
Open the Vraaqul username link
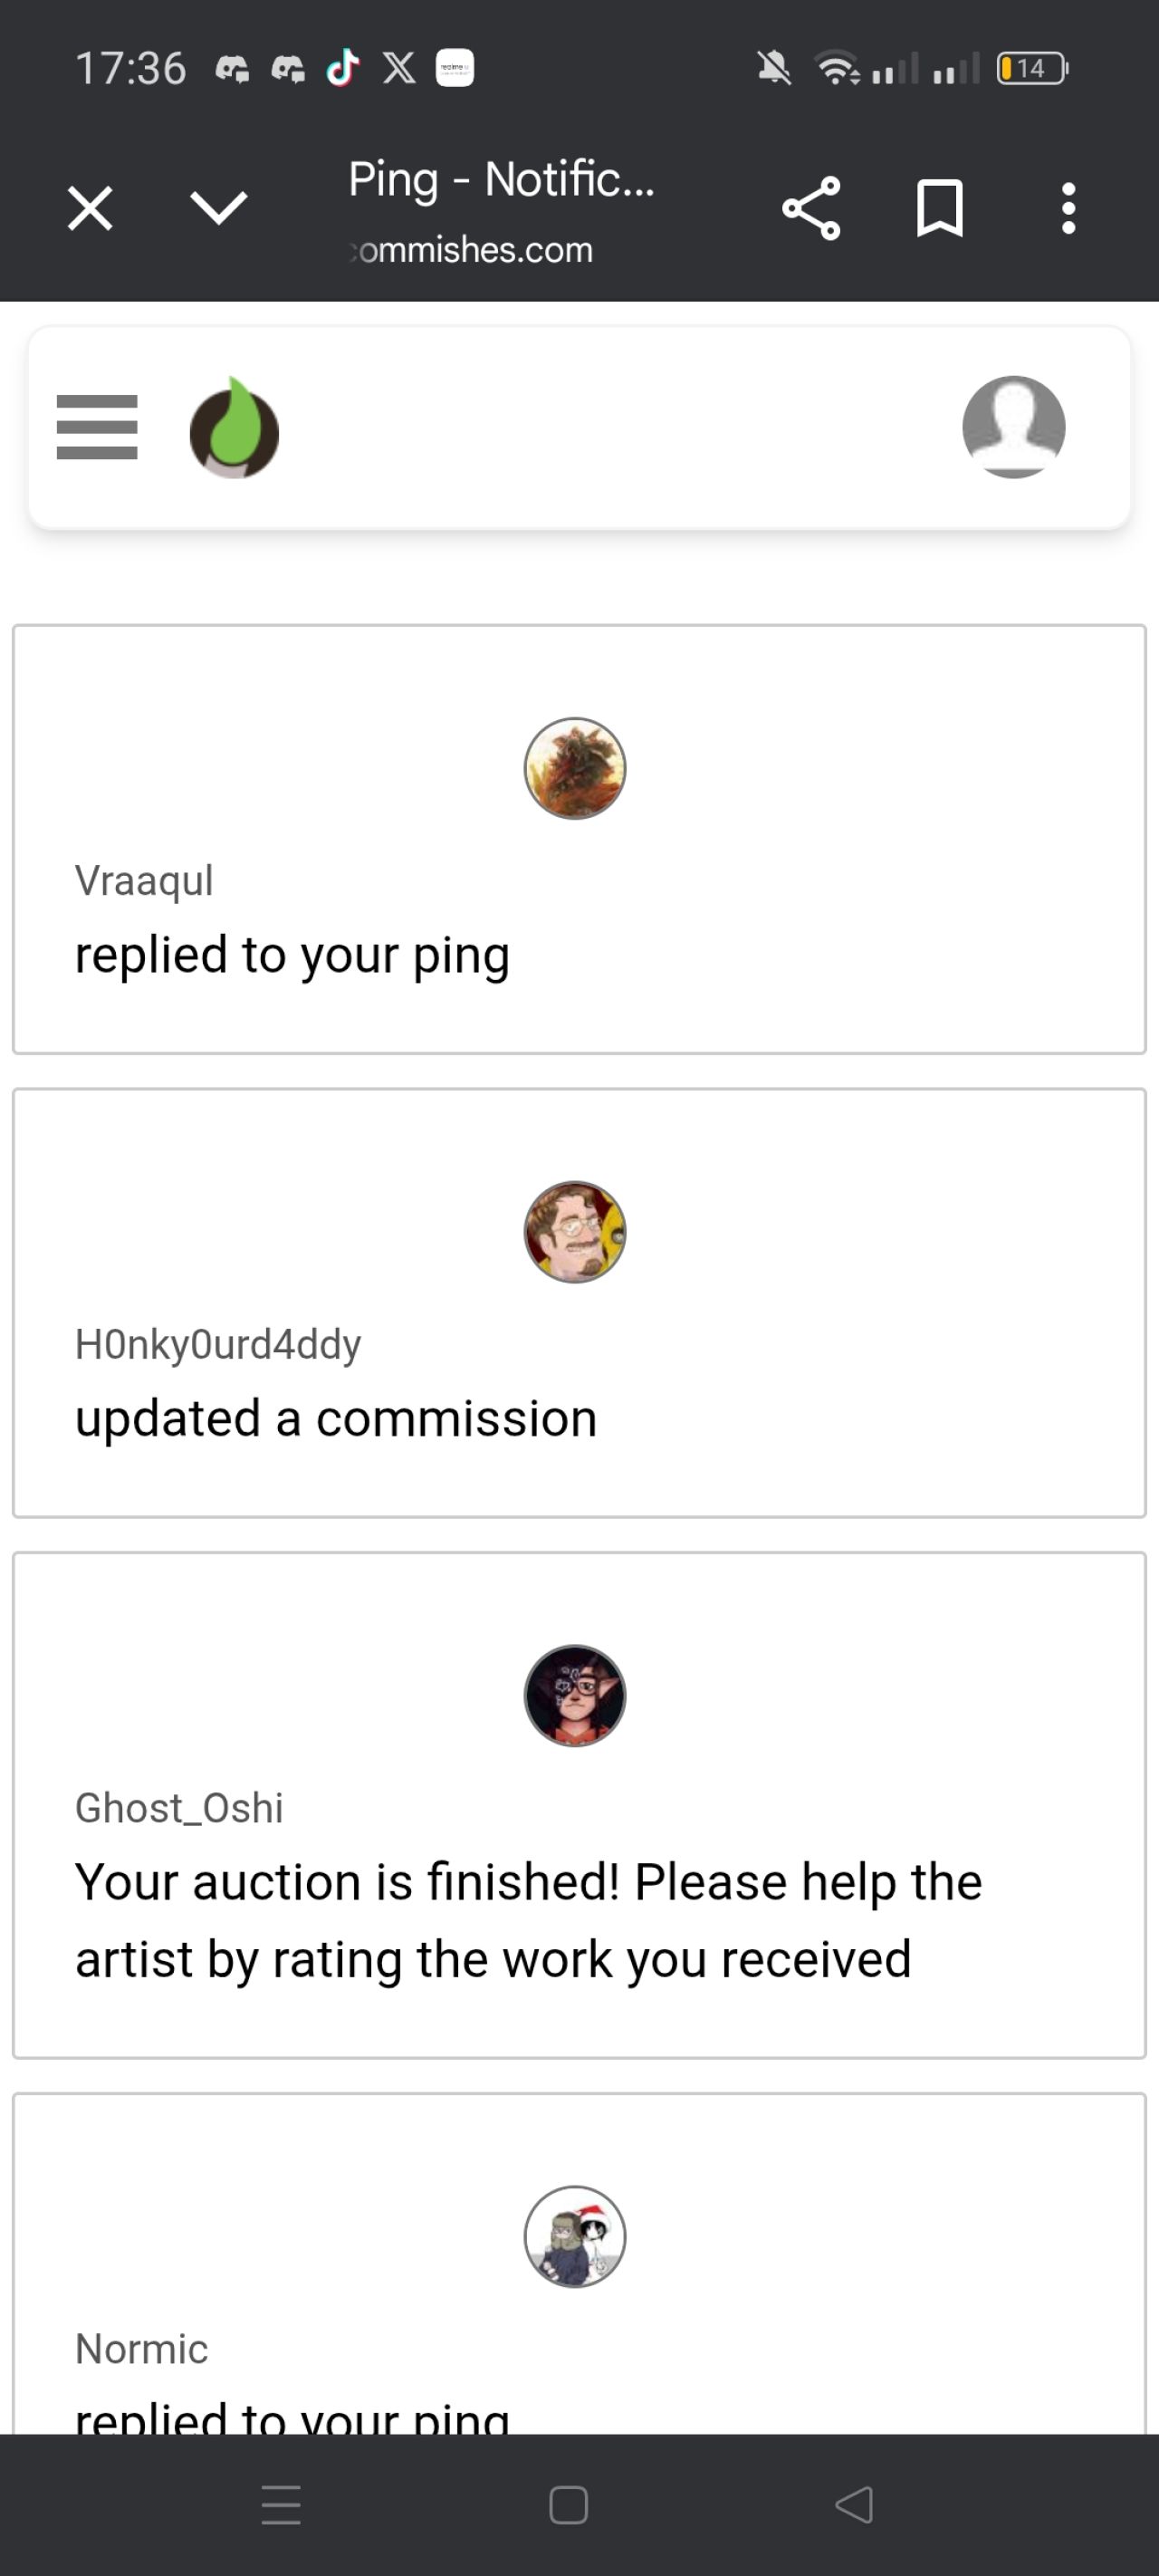144,881
